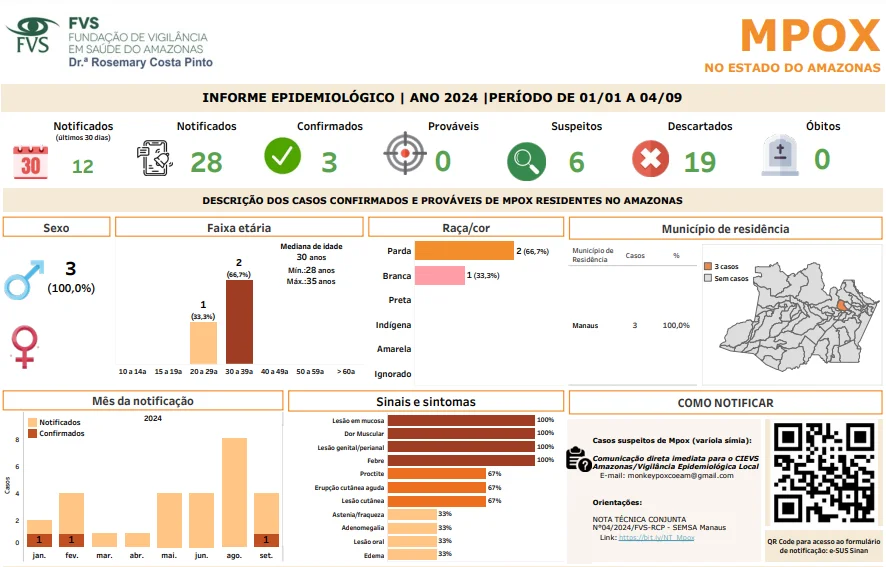Click the red Descartados X icon

pyautogui.click(x=650, y=159)
